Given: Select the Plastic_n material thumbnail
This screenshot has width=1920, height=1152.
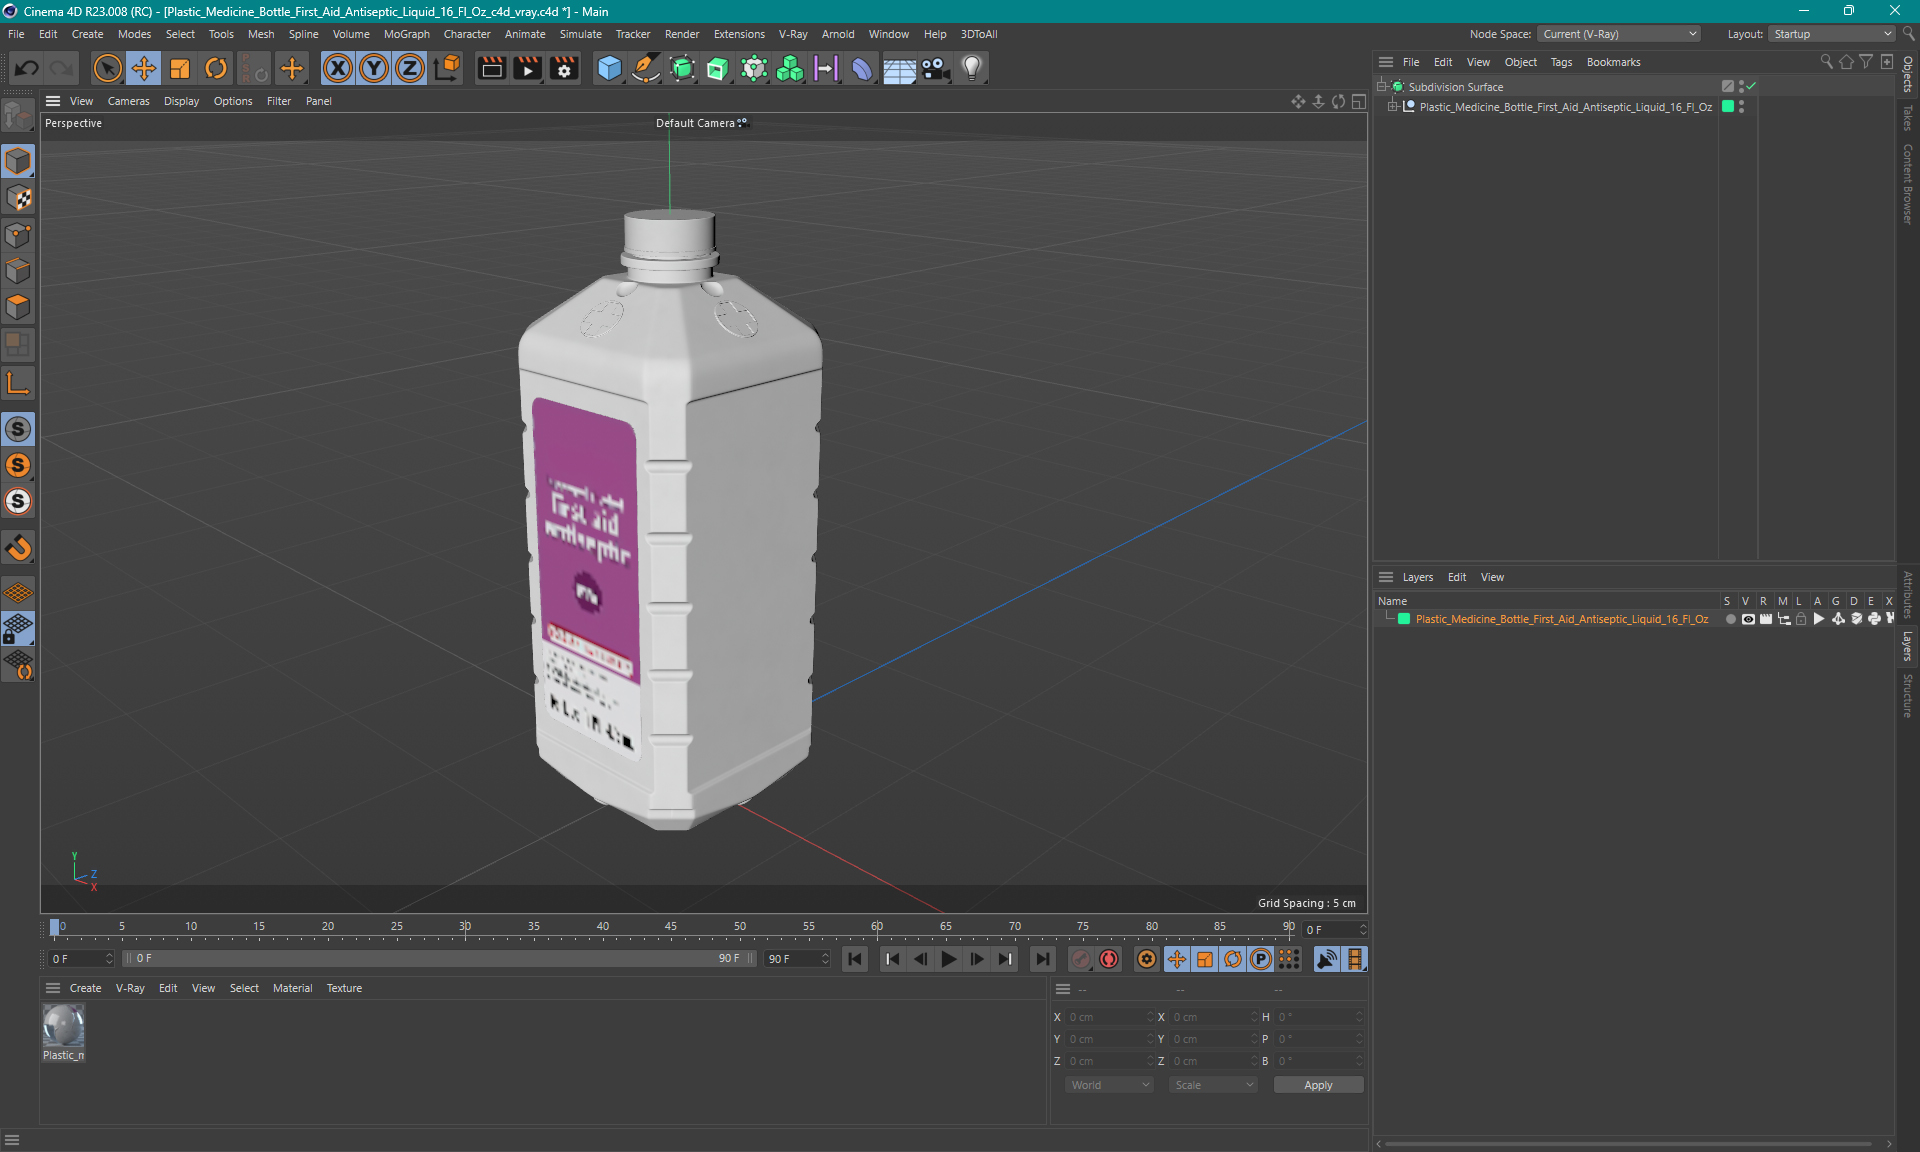Looking at the screenshot, I should coord(63,1026).
